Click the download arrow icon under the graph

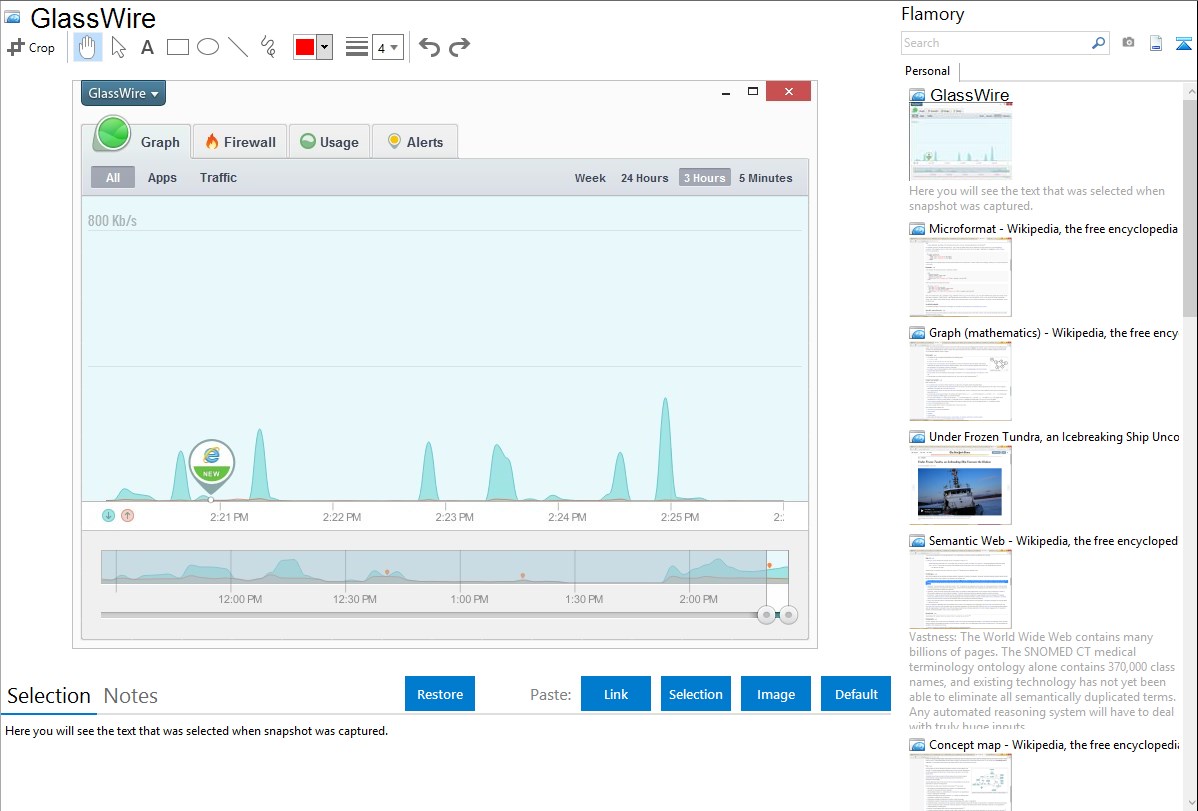(108, 516)
